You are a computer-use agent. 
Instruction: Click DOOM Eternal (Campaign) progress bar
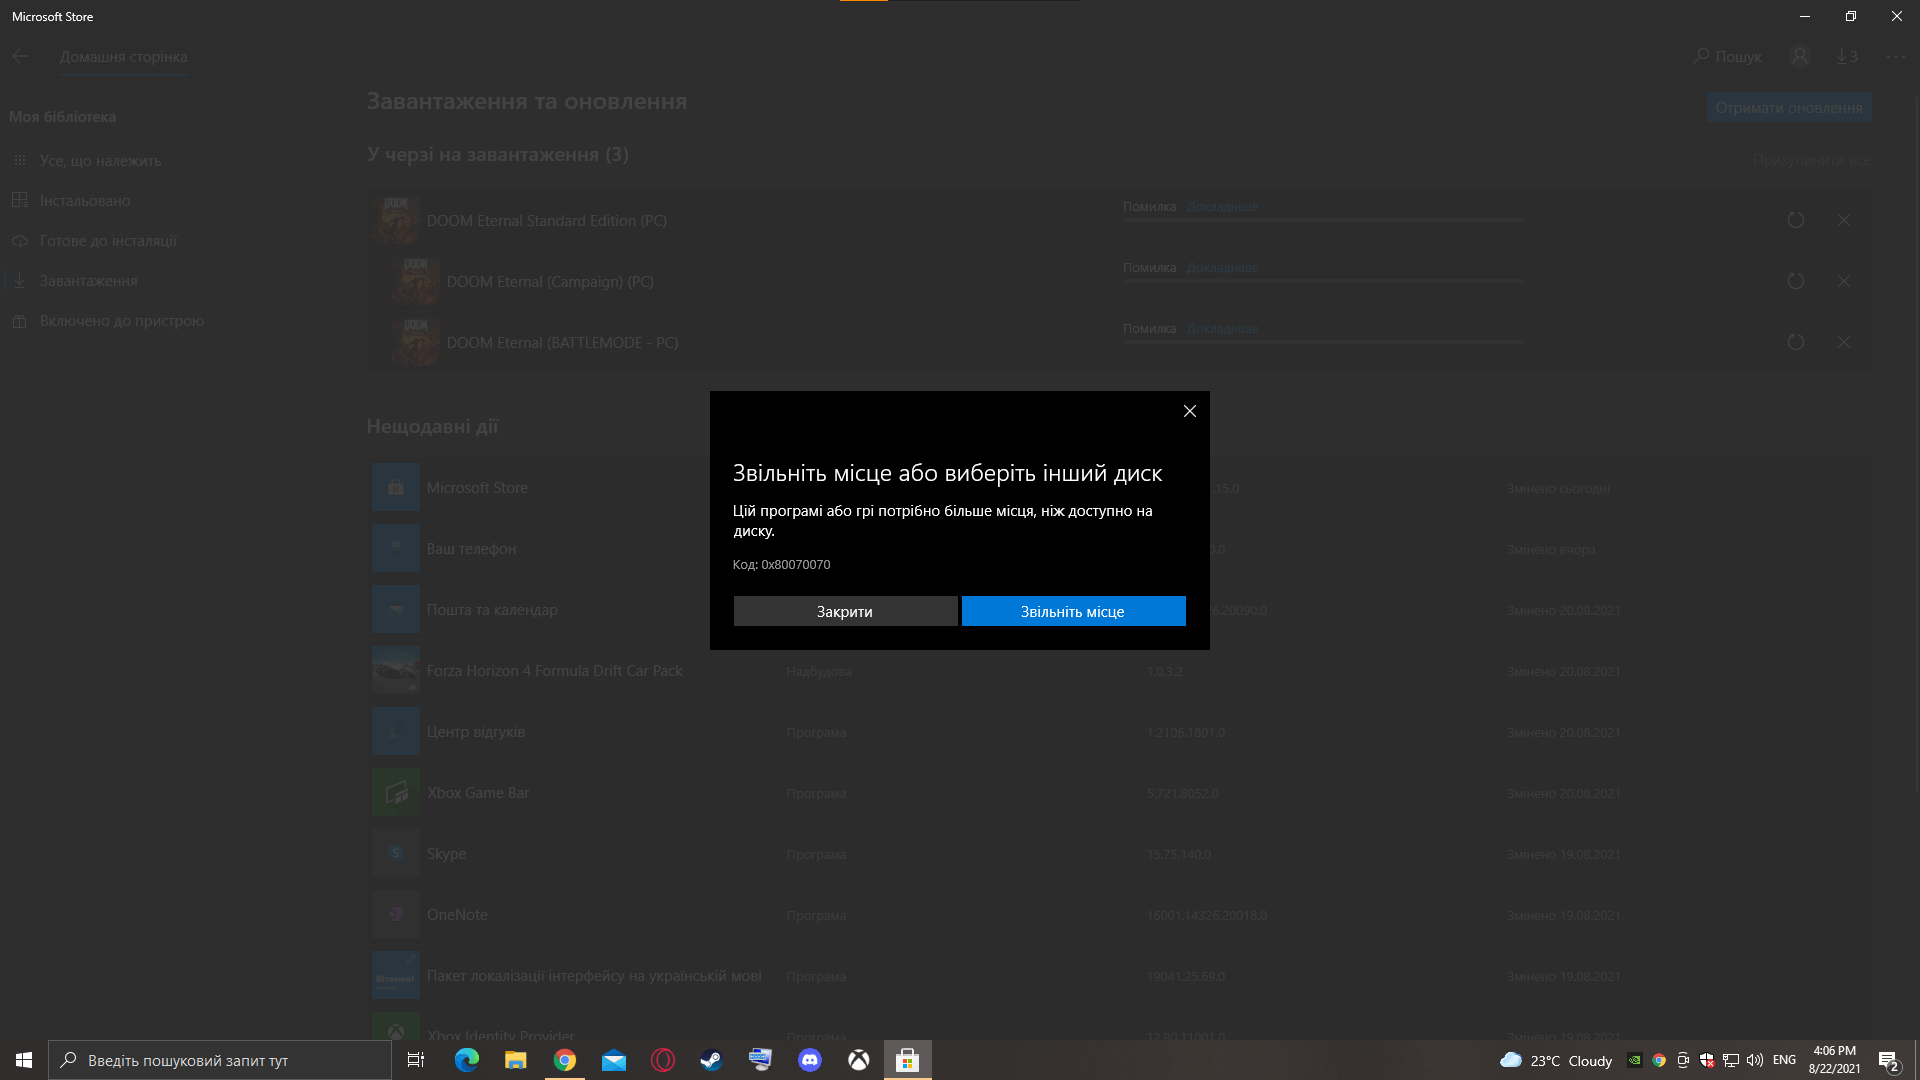click(x=1322, y=281)
